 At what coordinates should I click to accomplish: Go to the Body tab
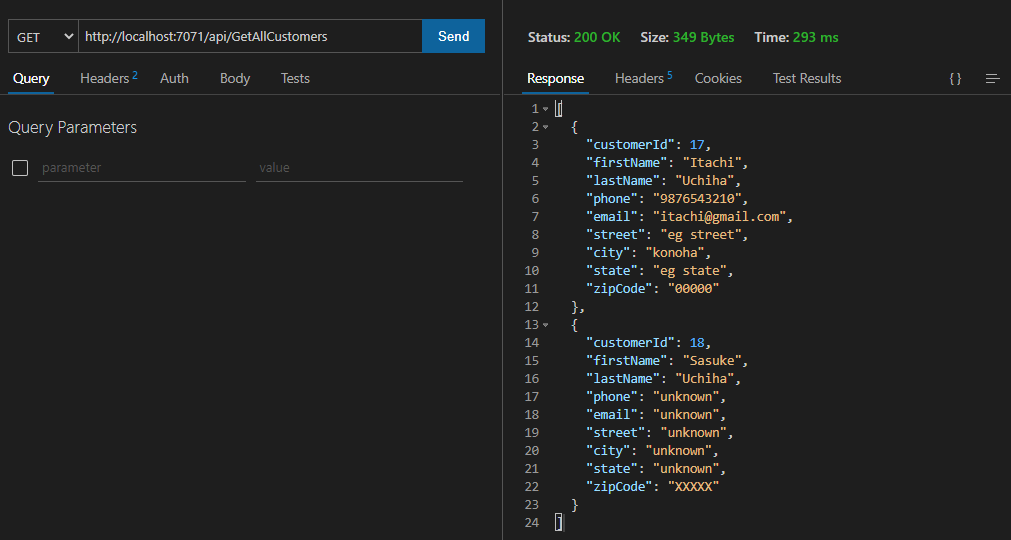coord(235,78)
